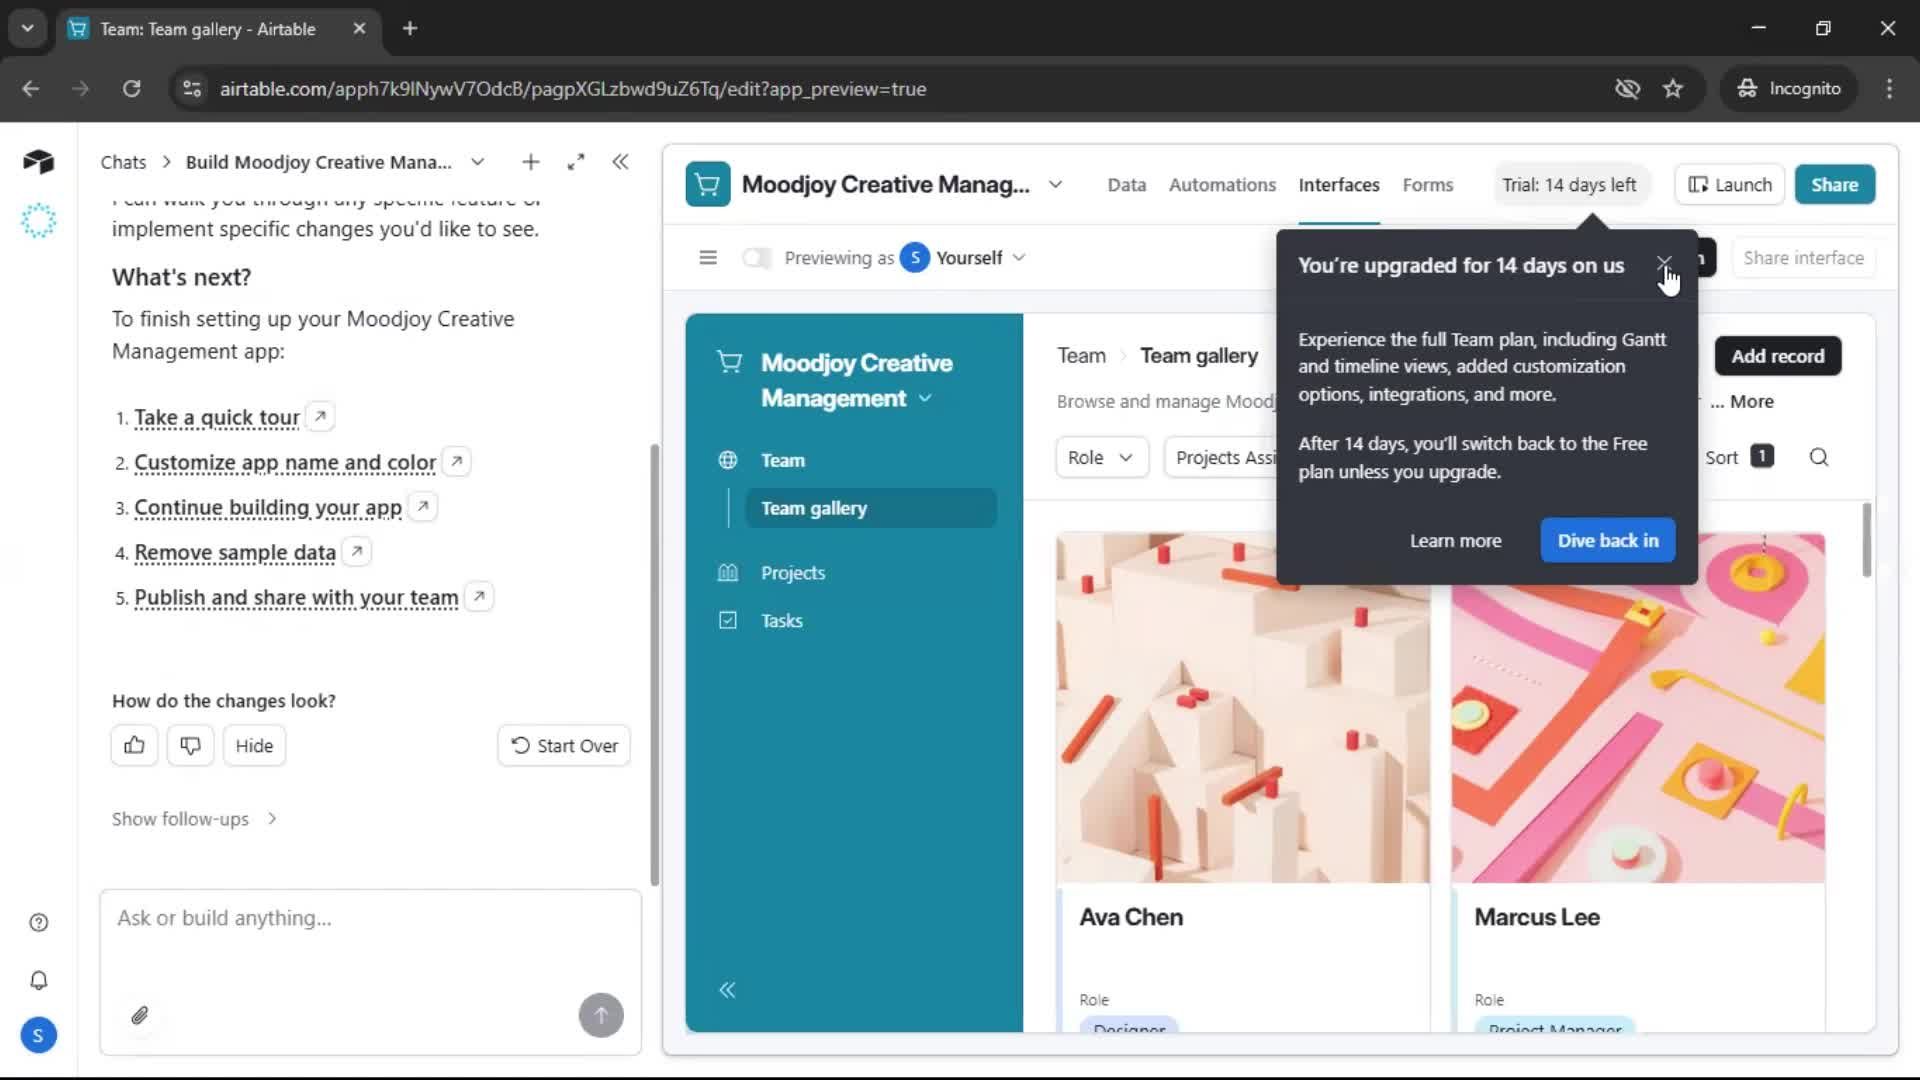Screen dimensions: 1920x1080
Task: Click Start Over button
Action: [x=564, y=745]
